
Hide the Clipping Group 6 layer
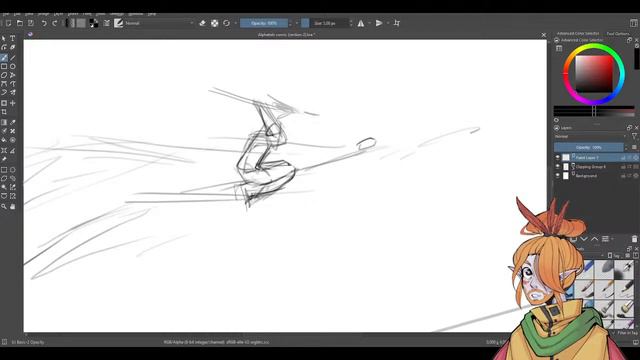point(558,167)
